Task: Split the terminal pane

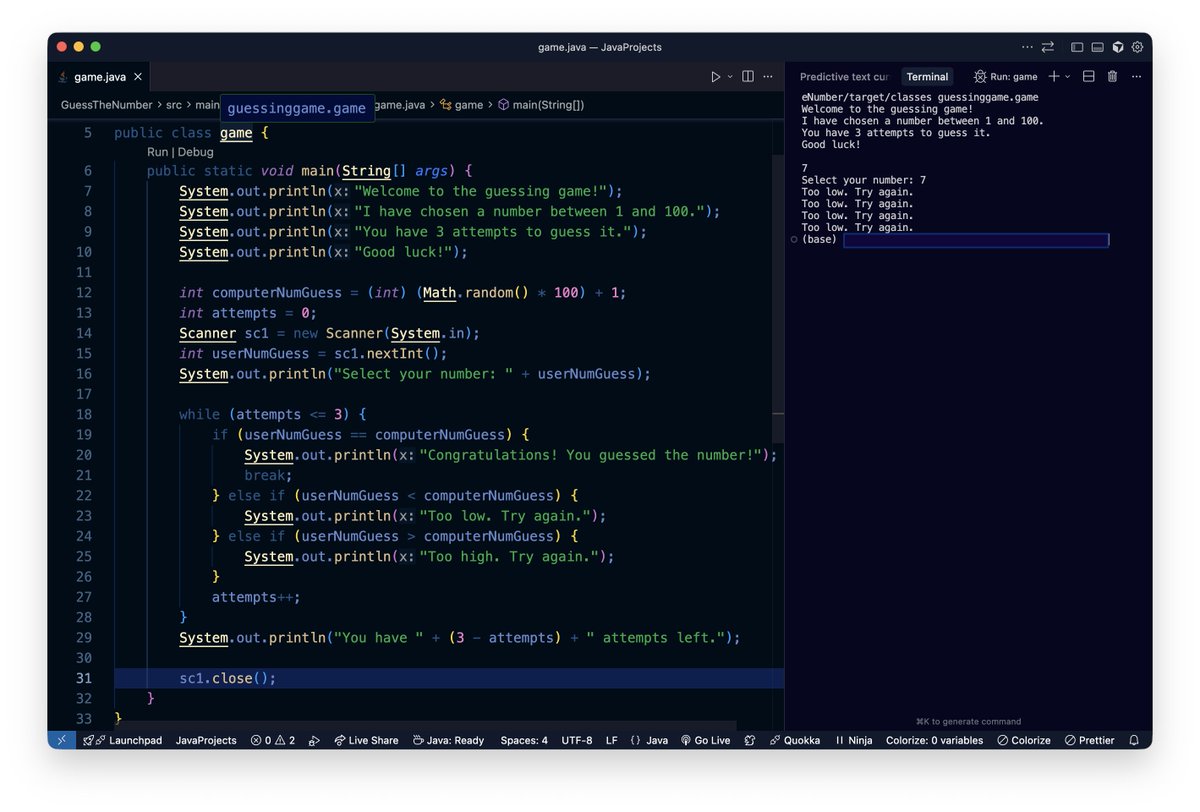Action: [1089, 76]
